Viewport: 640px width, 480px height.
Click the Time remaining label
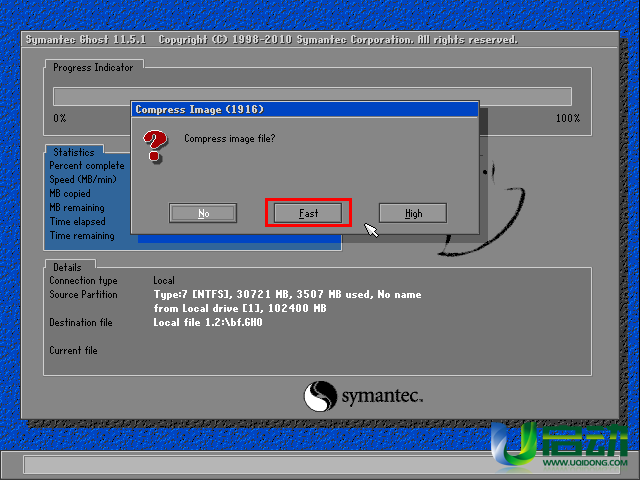pyautogui.click(x=82, y=236)
